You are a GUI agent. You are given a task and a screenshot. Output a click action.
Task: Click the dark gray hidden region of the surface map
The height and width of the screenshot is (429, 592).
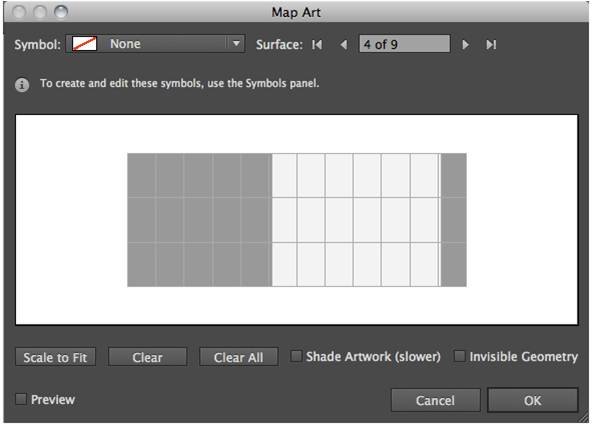pos(199,220)
